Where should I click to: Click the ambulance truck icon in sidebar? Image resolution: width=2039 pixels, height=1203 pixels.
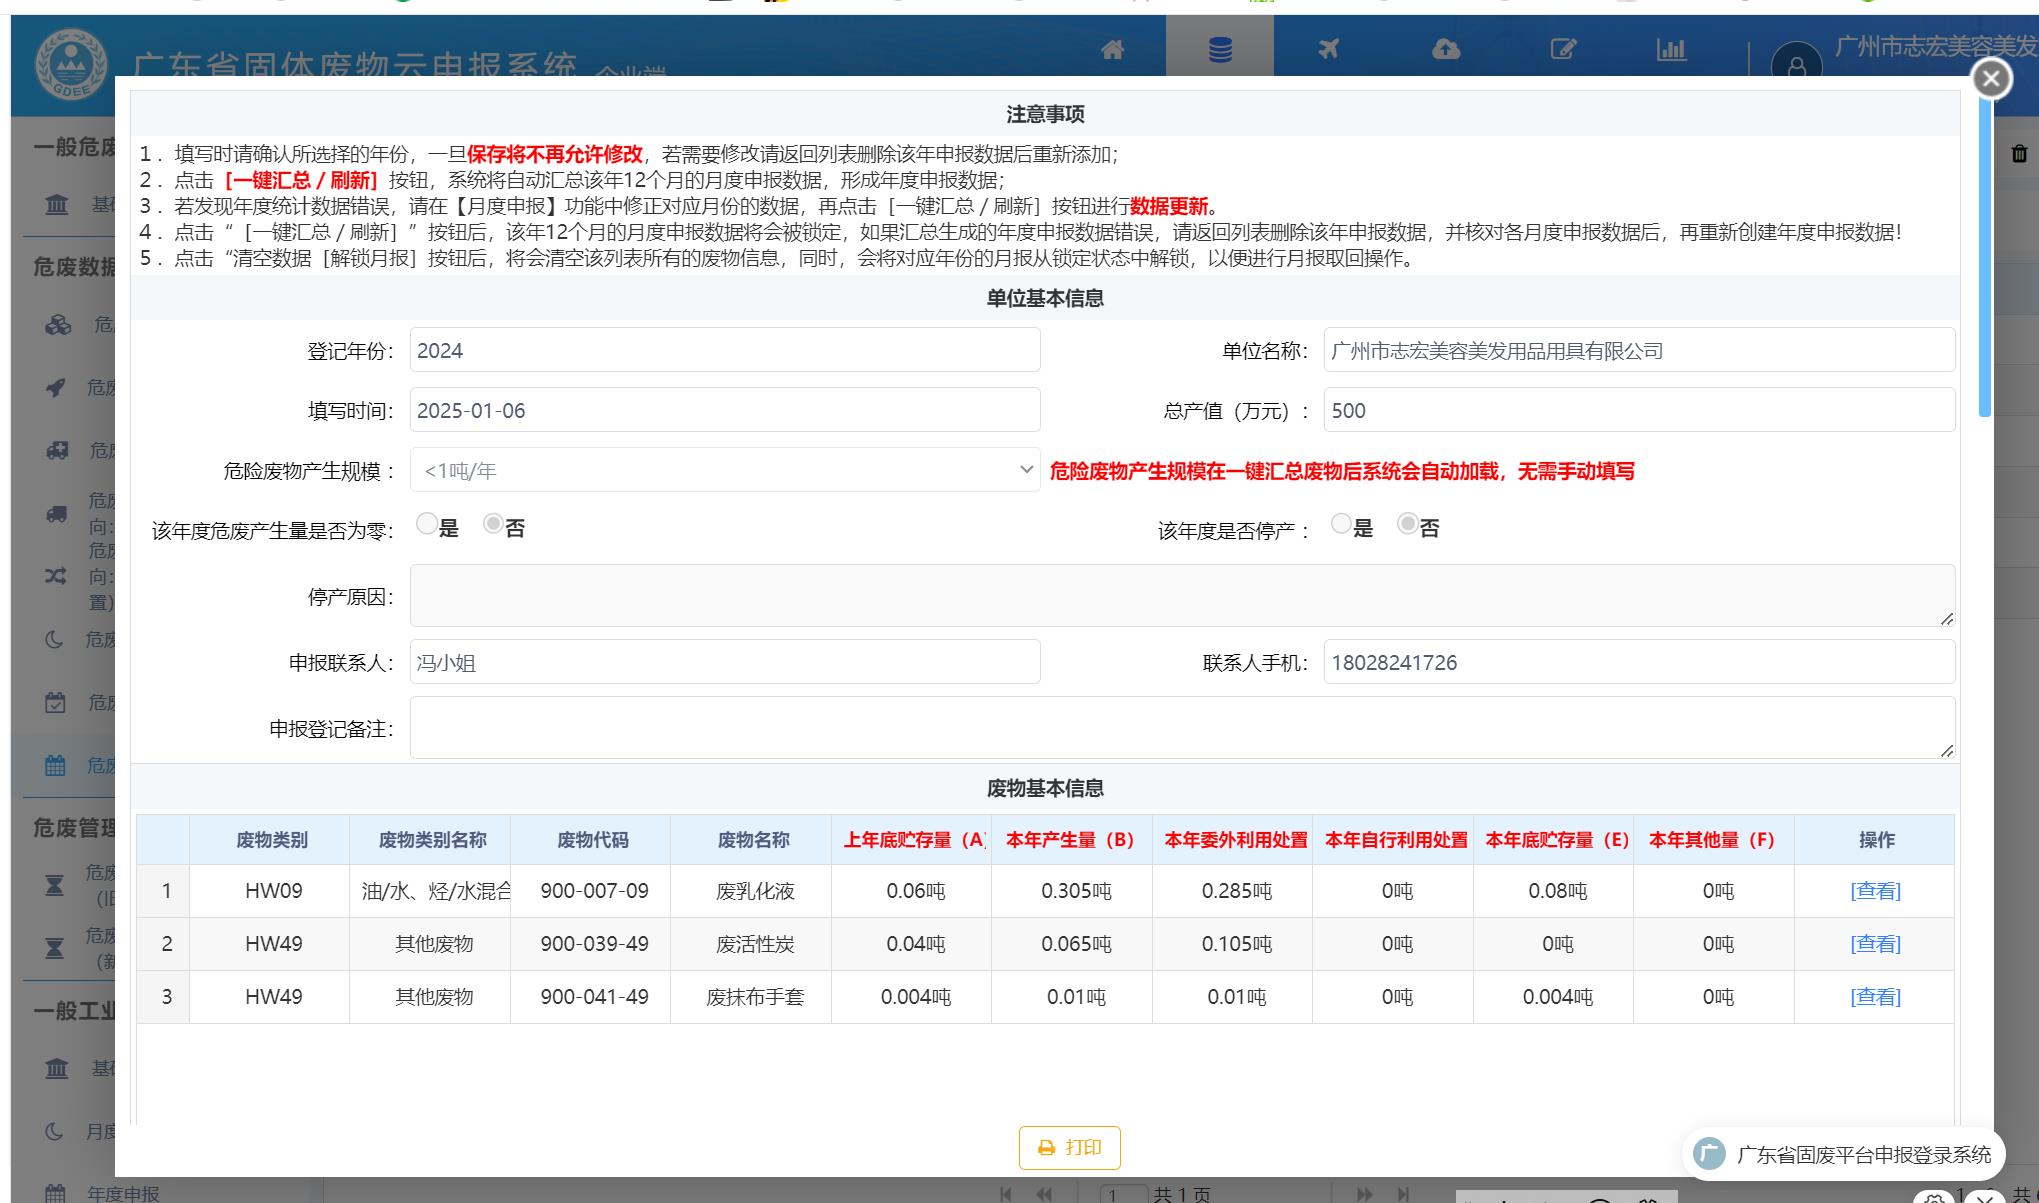pos(57,450)
